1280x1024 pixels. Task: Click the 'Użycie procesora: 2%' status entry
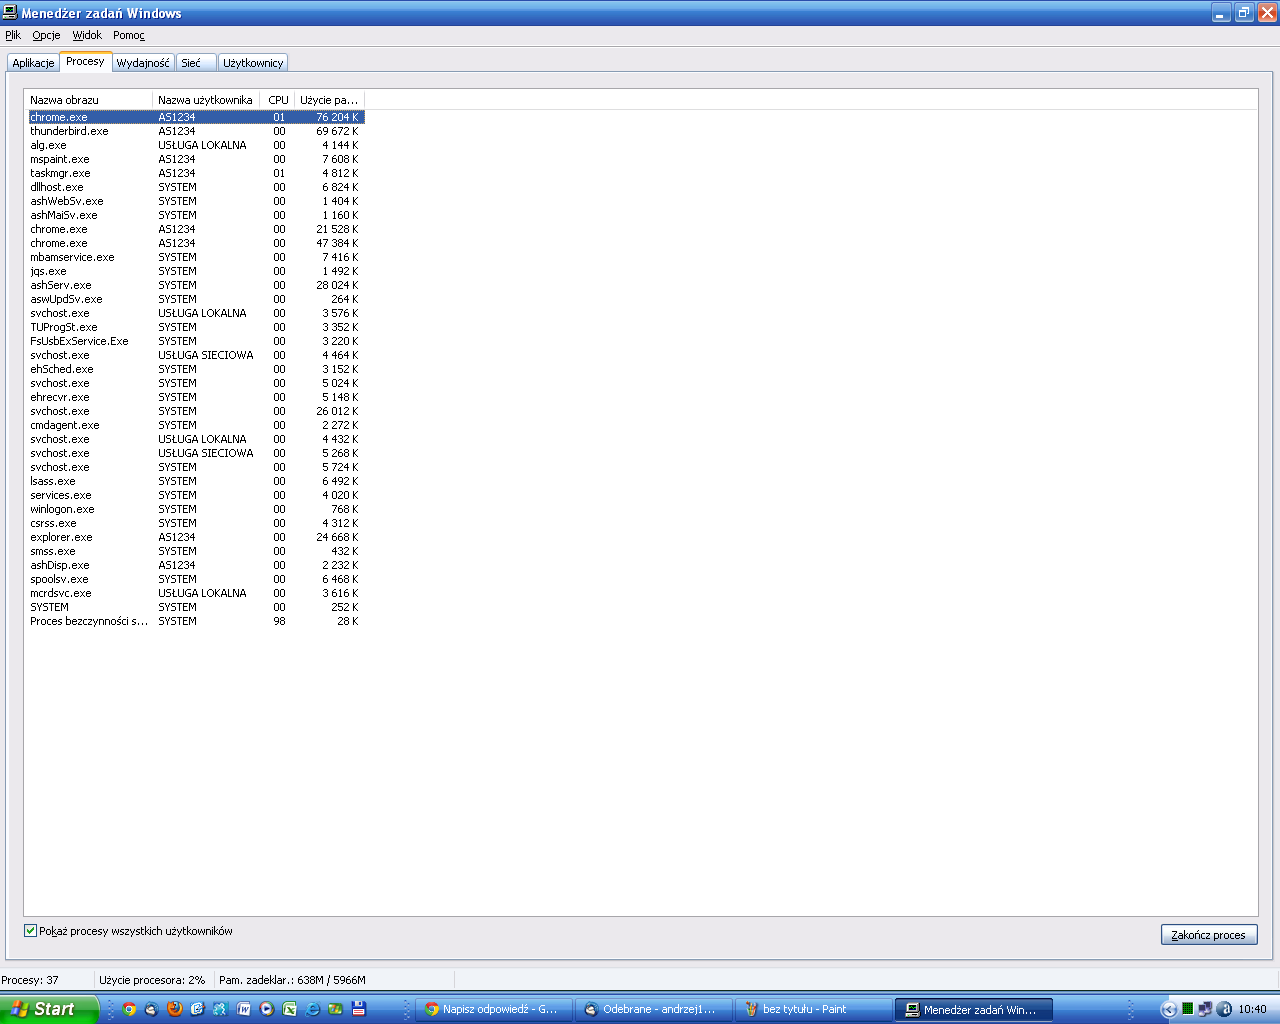pos(152,980)
